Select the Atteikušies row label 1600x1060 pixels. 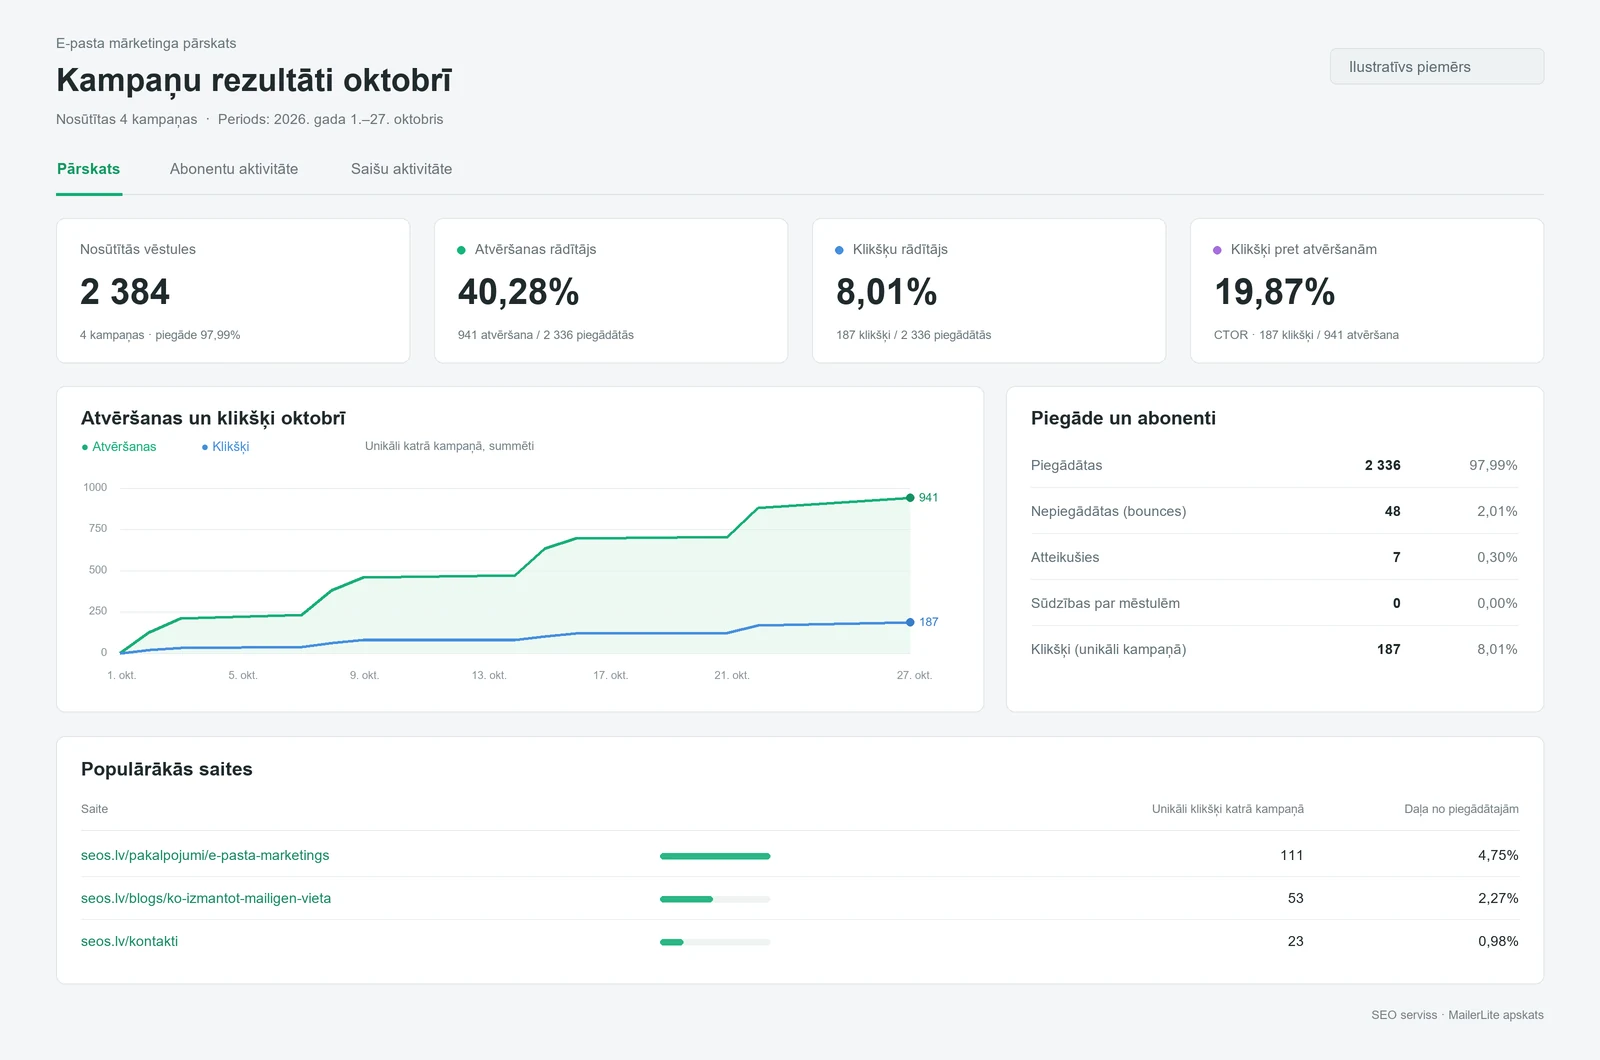1065,557
